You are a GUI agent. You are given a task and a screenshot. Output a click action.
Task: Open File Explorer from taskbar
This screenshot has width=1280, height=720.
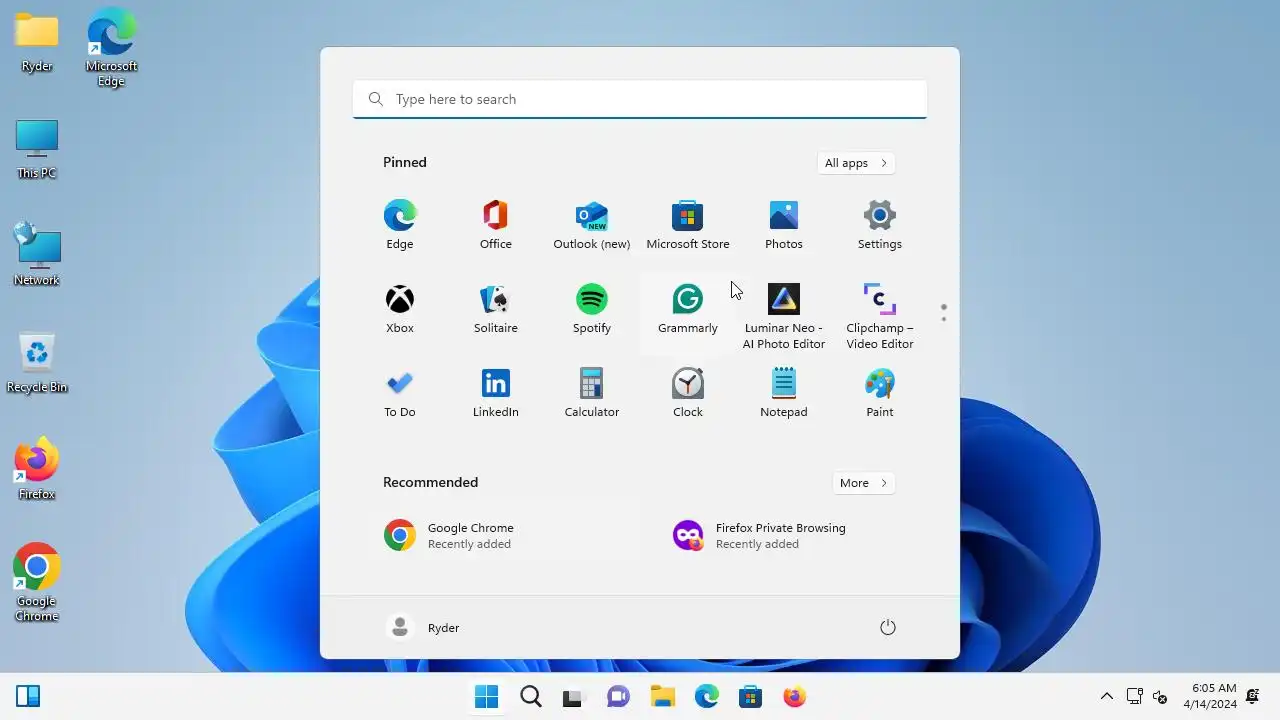(x=662, y=697)
